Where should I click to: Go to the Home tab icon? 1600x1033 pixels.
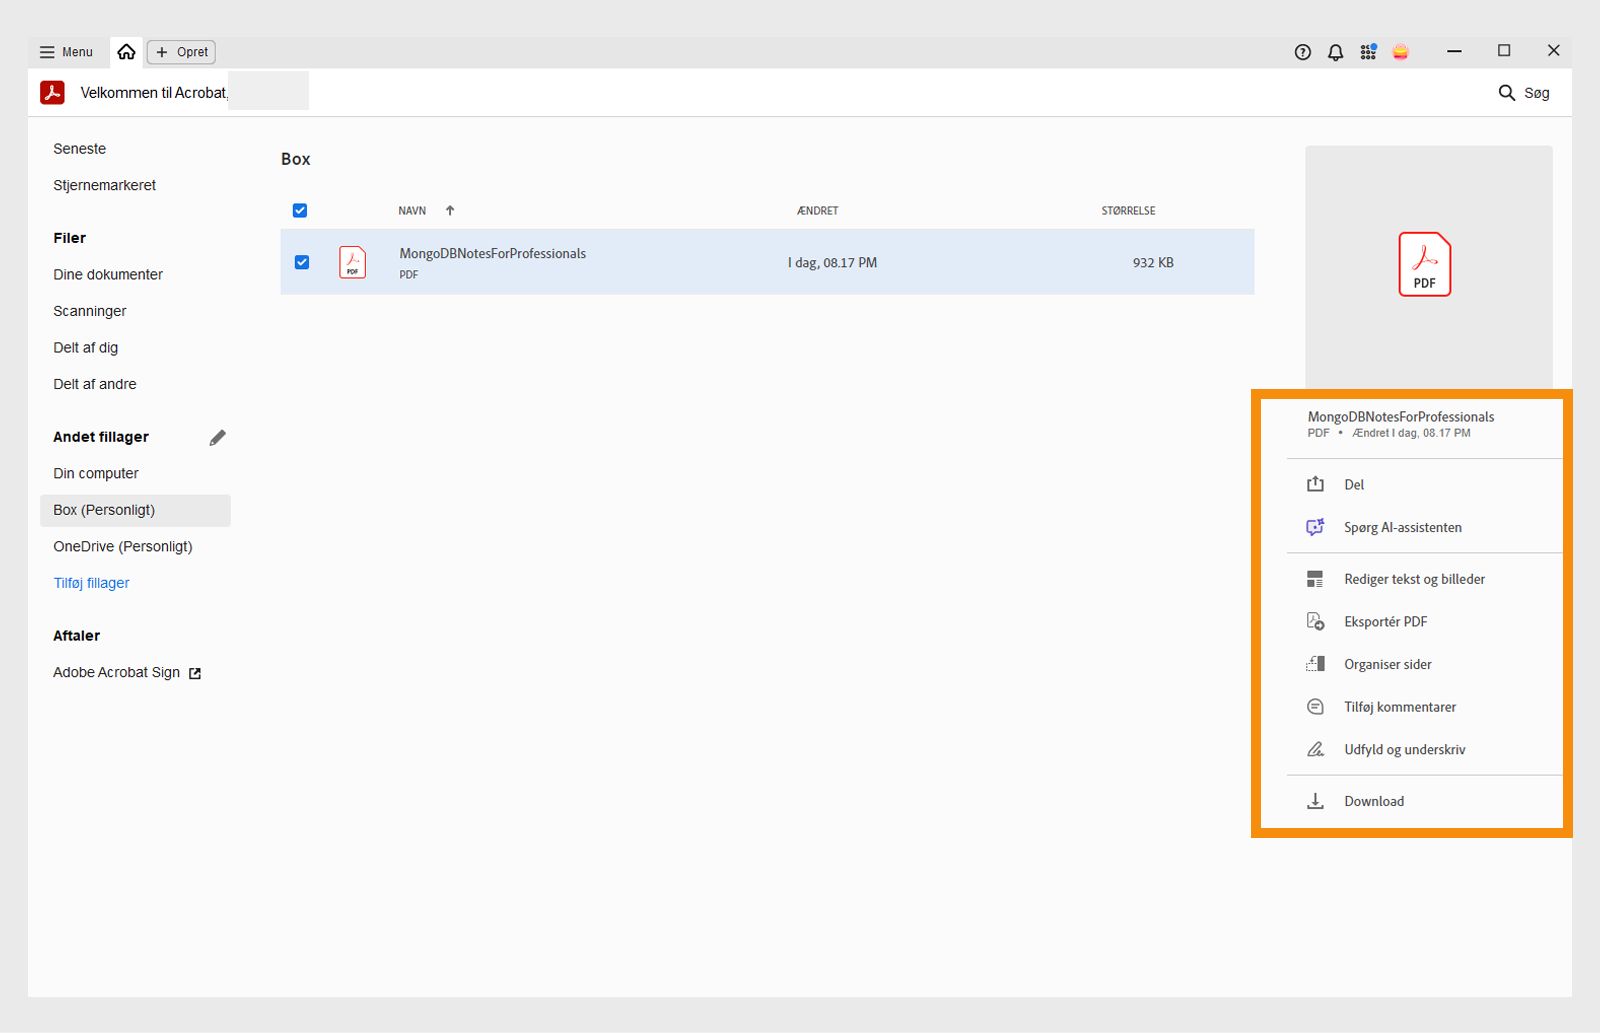coord(126,52)
